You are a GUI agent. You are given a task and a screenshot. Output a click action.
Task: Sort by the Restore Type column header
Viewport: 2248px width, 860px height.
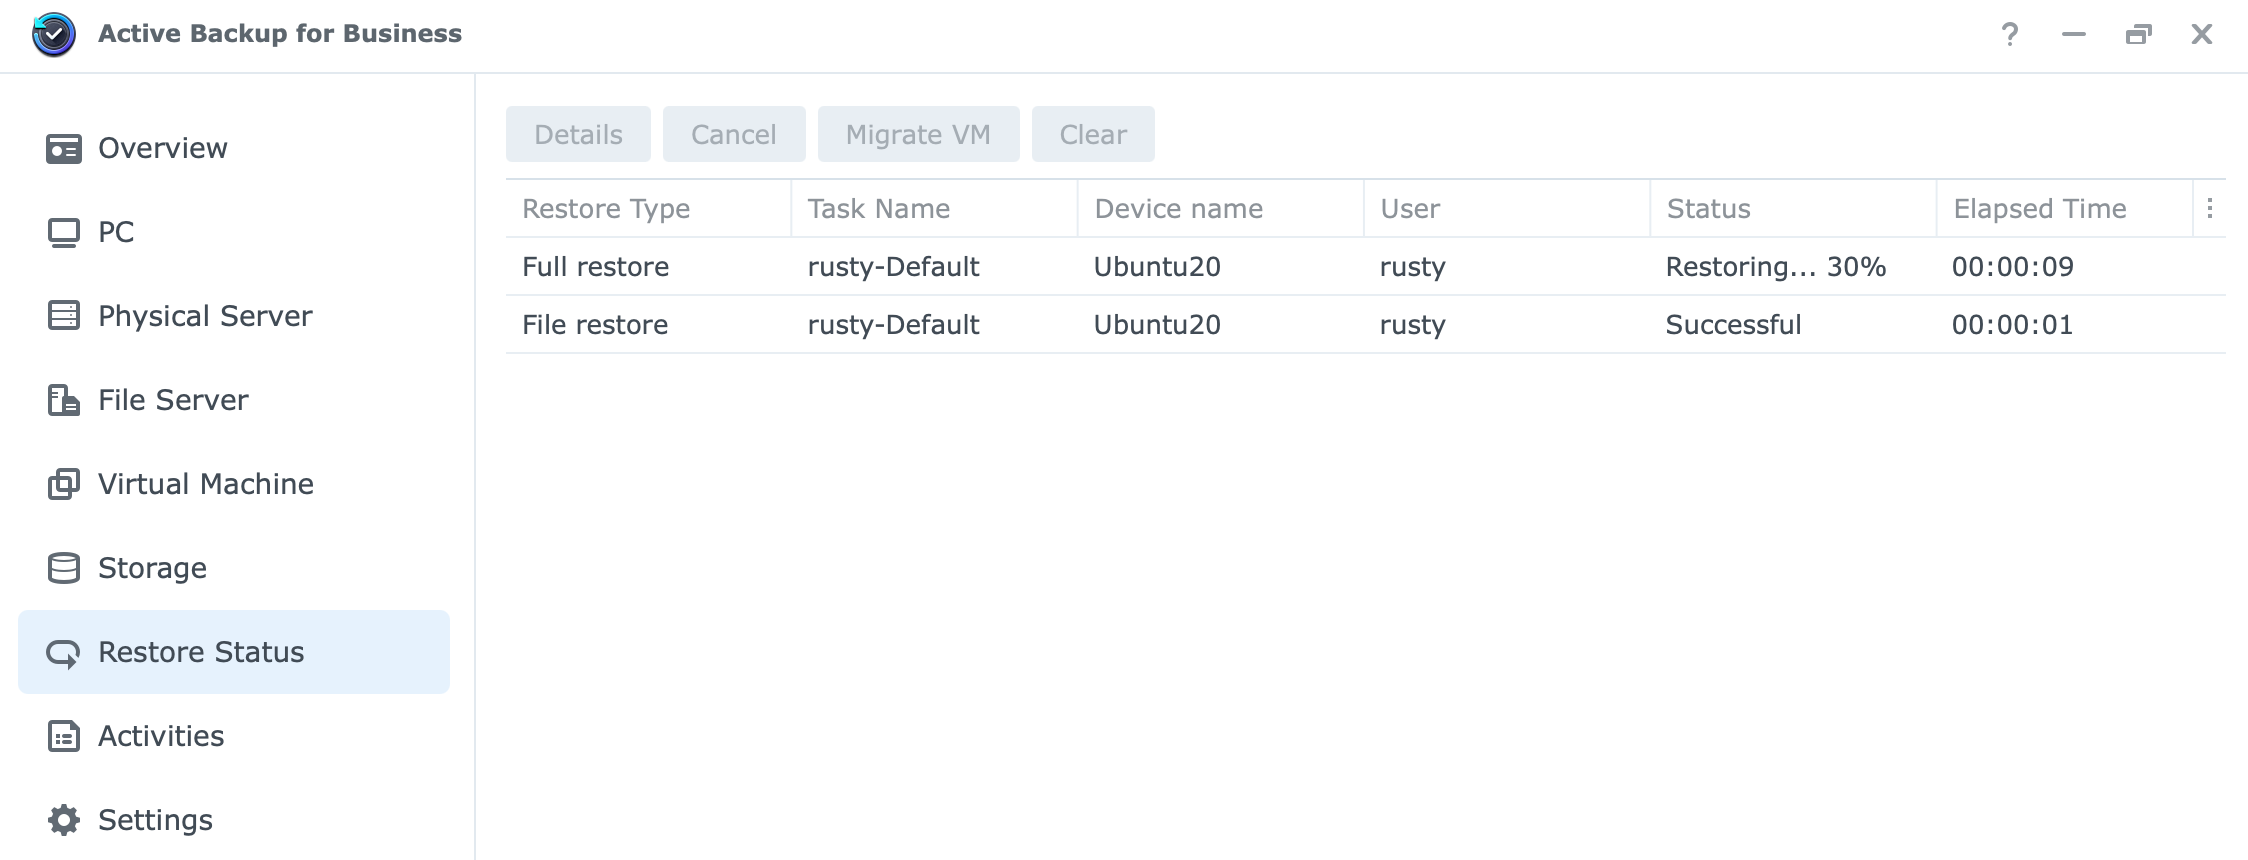click(648, 208)
